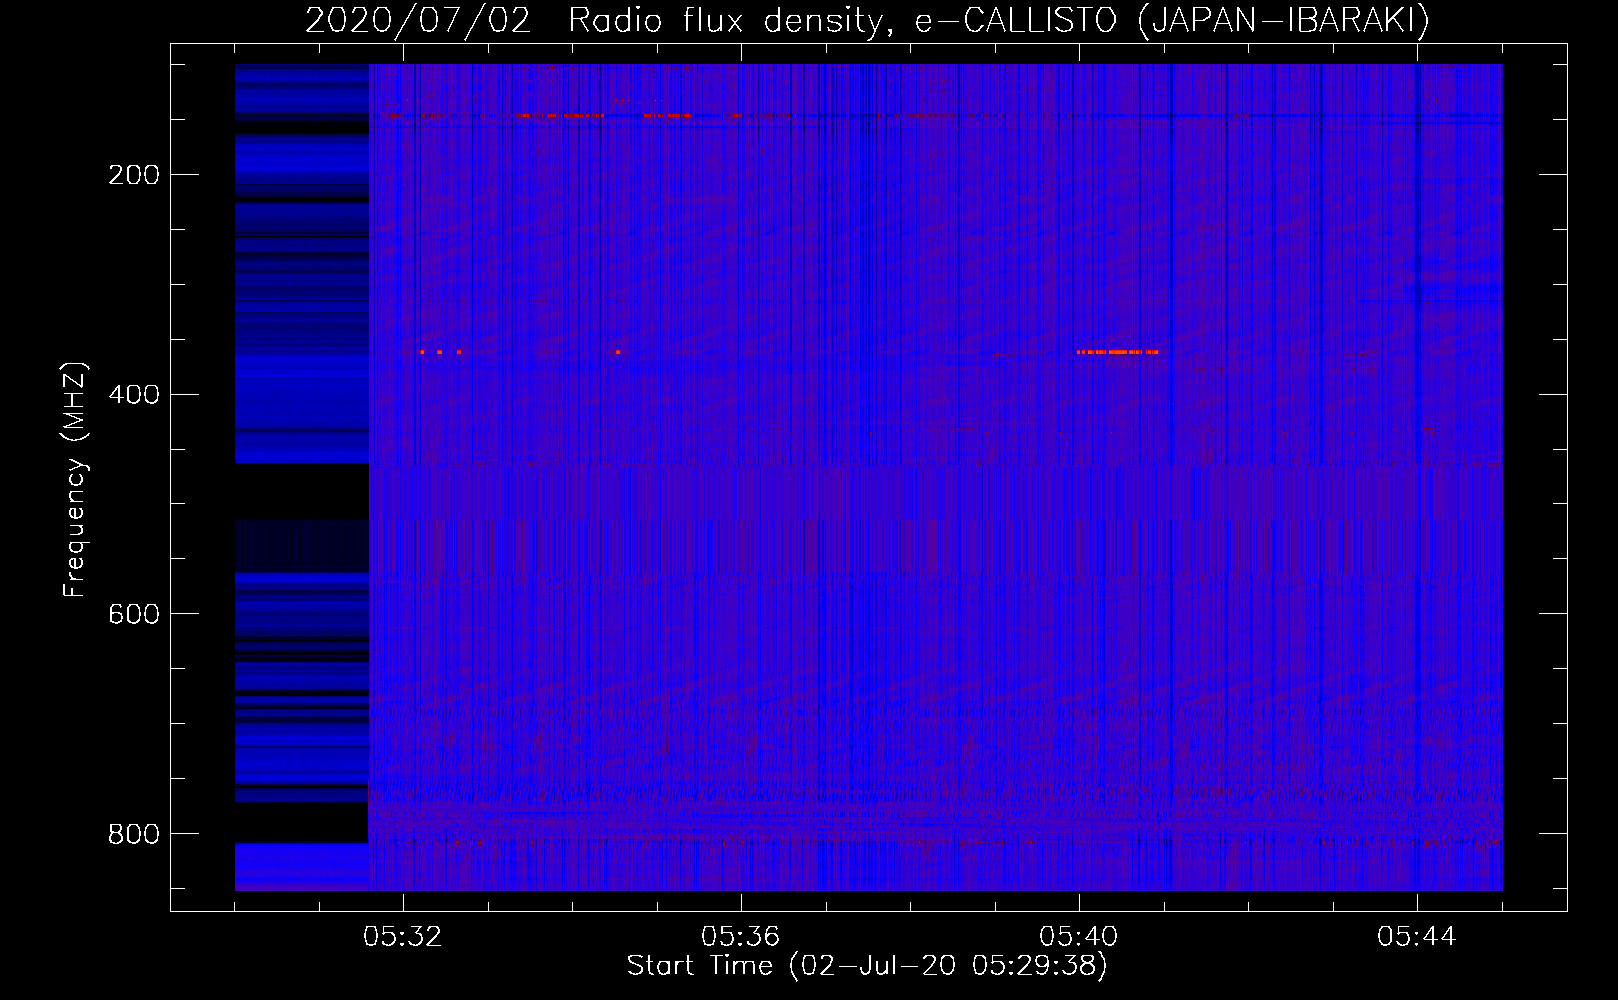Click the plot title mentioning e-CALLISTO (JAPAN-IBARAKI)
The image size is (1618, 1000).
(867, 20)
